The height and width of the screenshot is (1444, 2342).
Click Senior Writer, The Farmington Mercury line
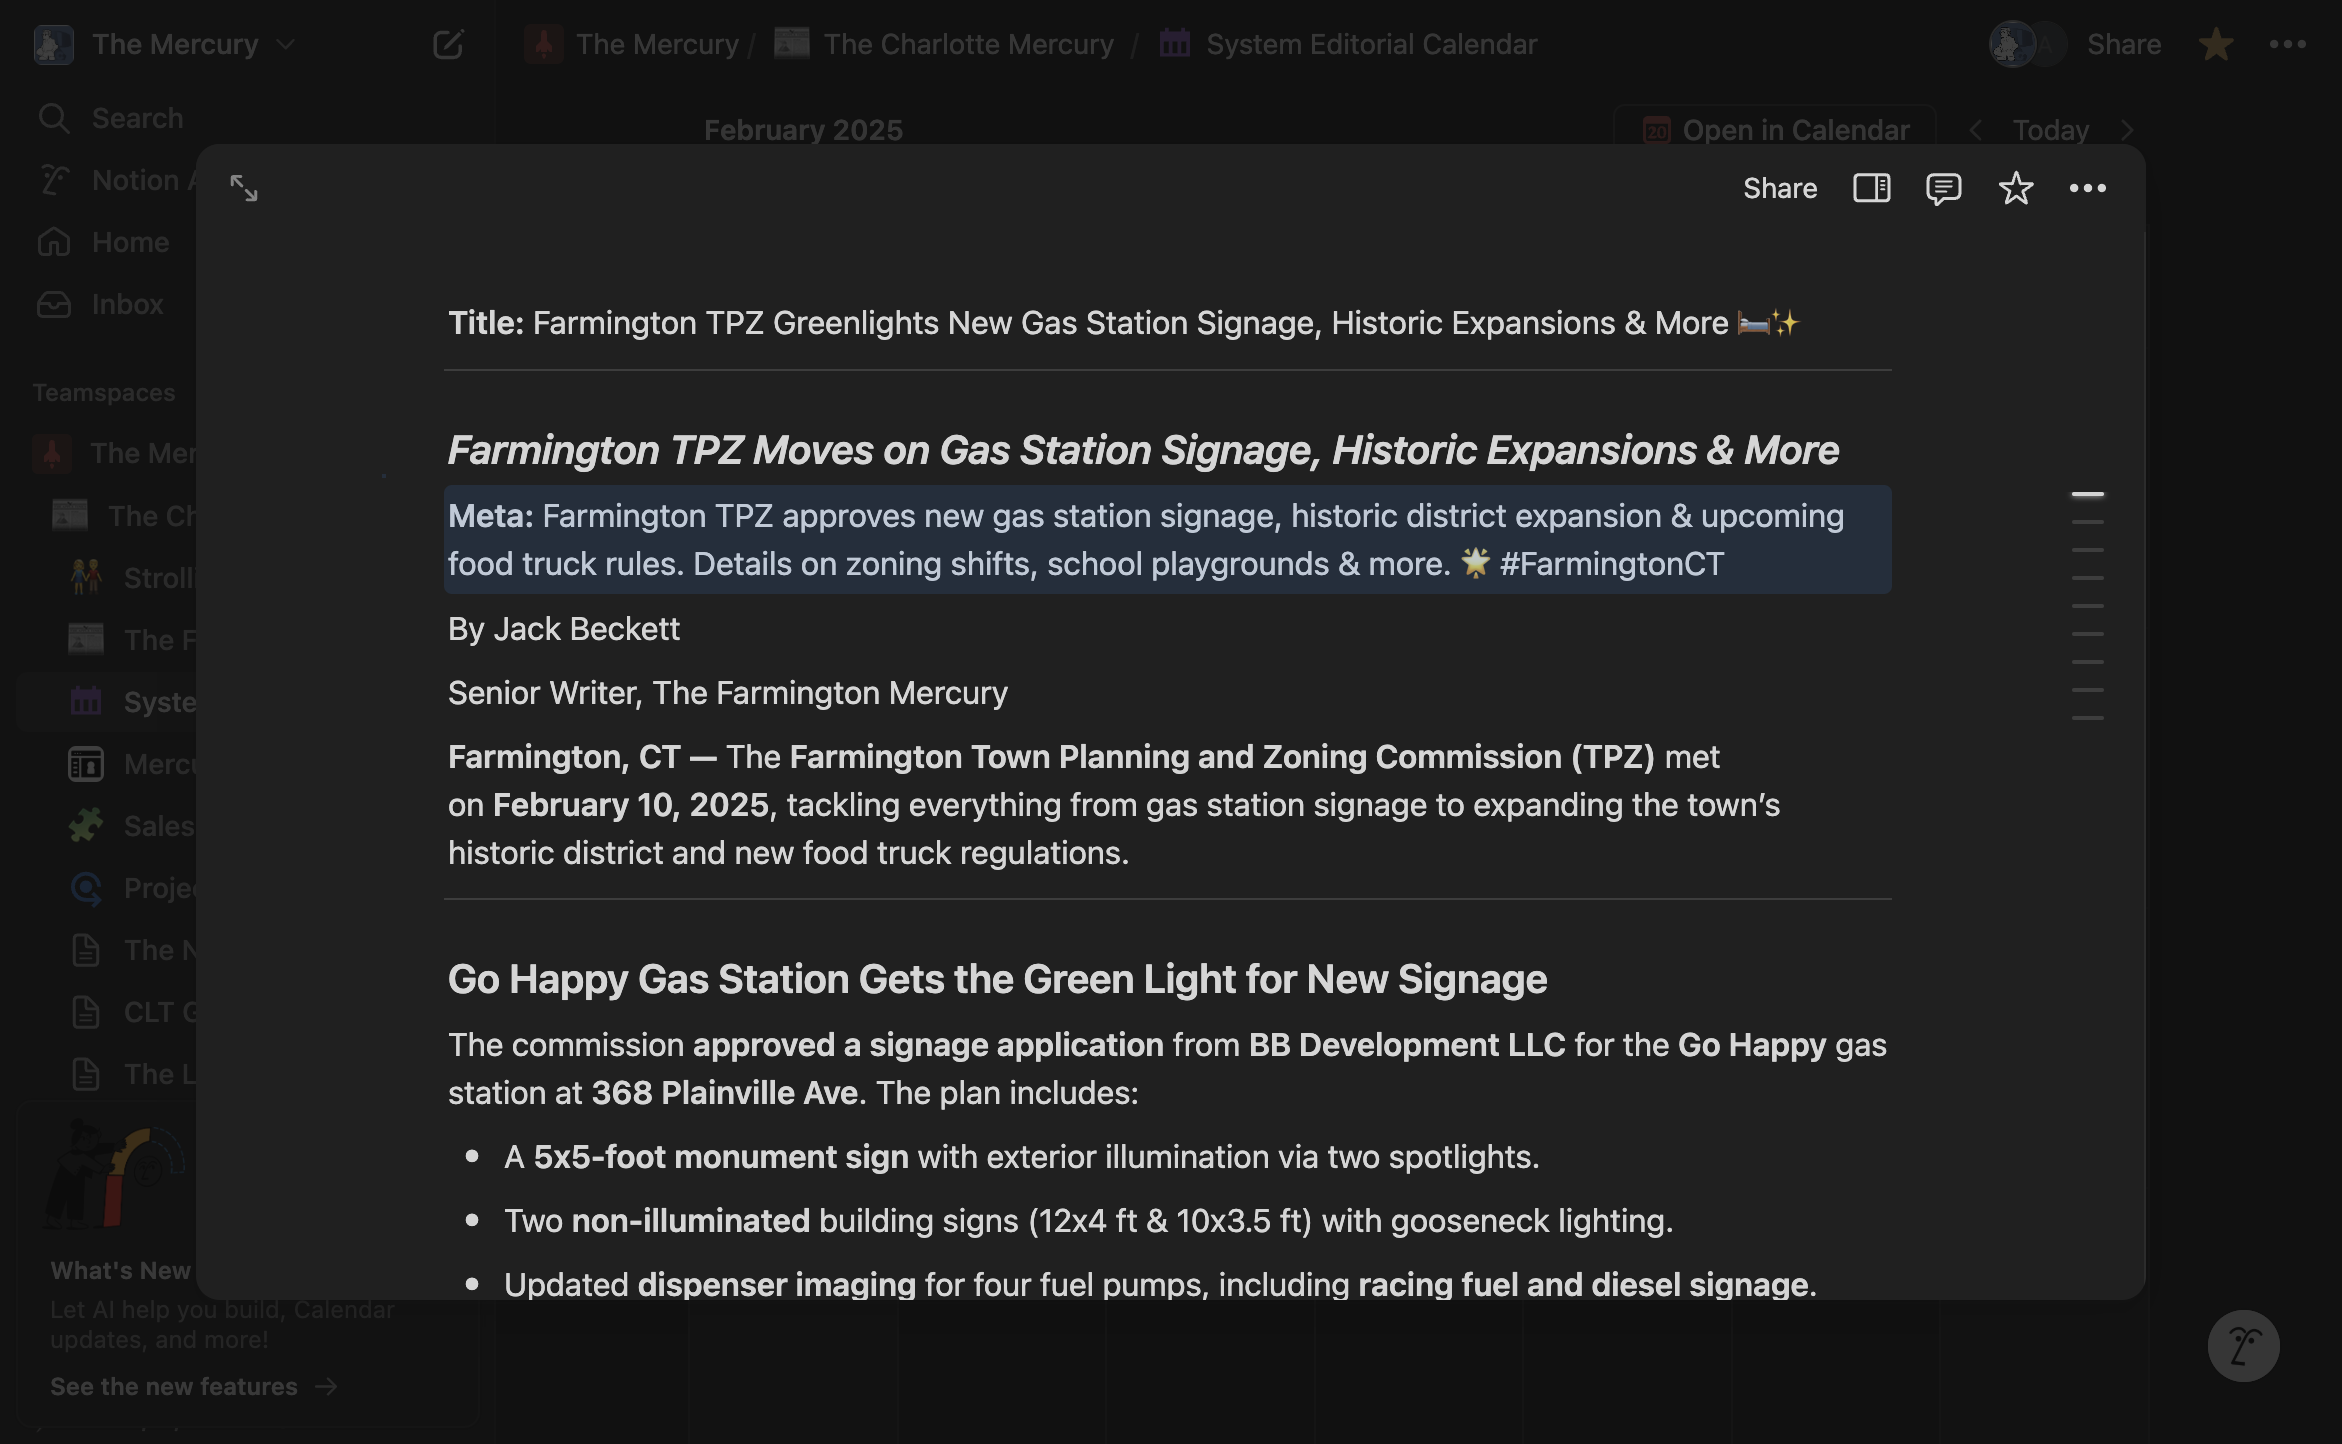[x=727, y=693]
